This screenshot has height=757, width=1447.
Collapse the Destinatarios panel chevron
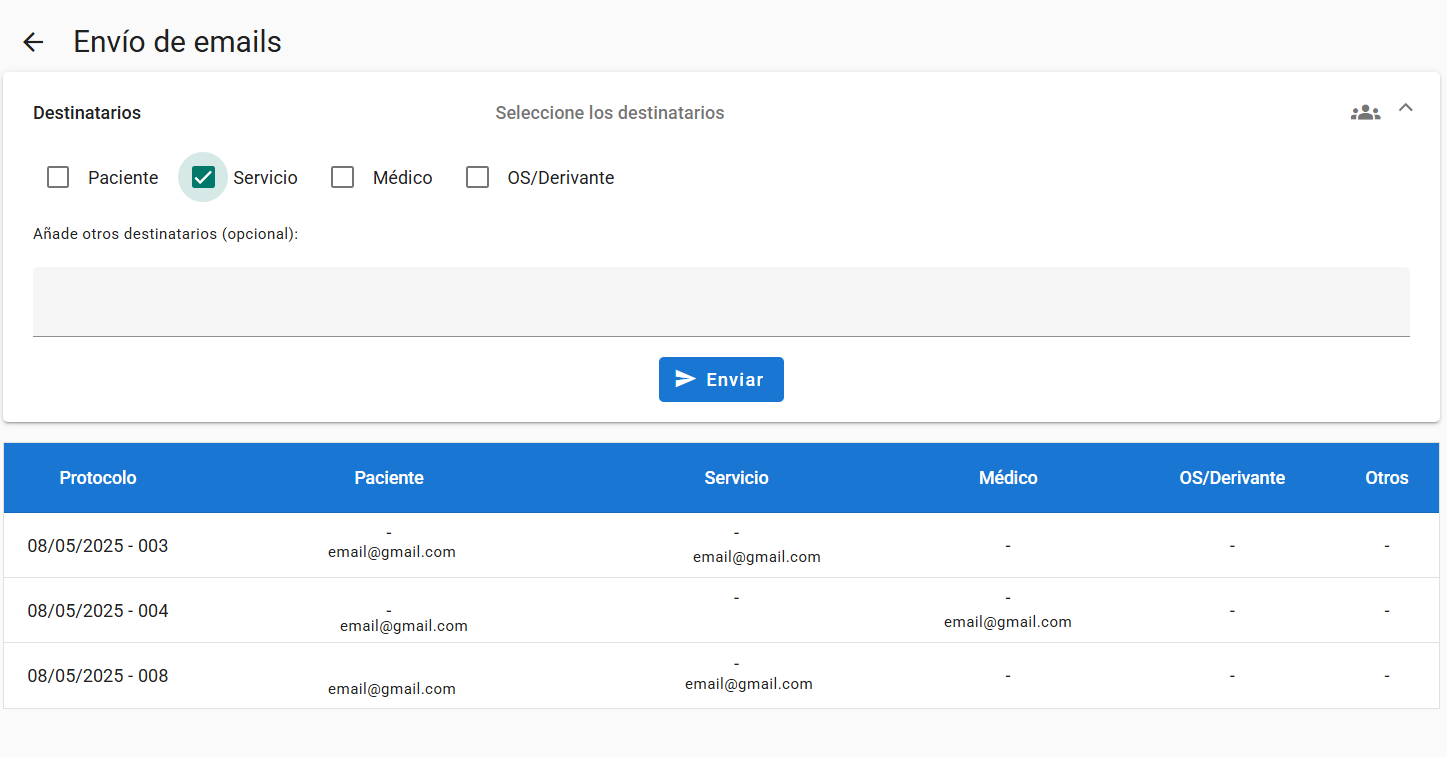coord(1405,108)
